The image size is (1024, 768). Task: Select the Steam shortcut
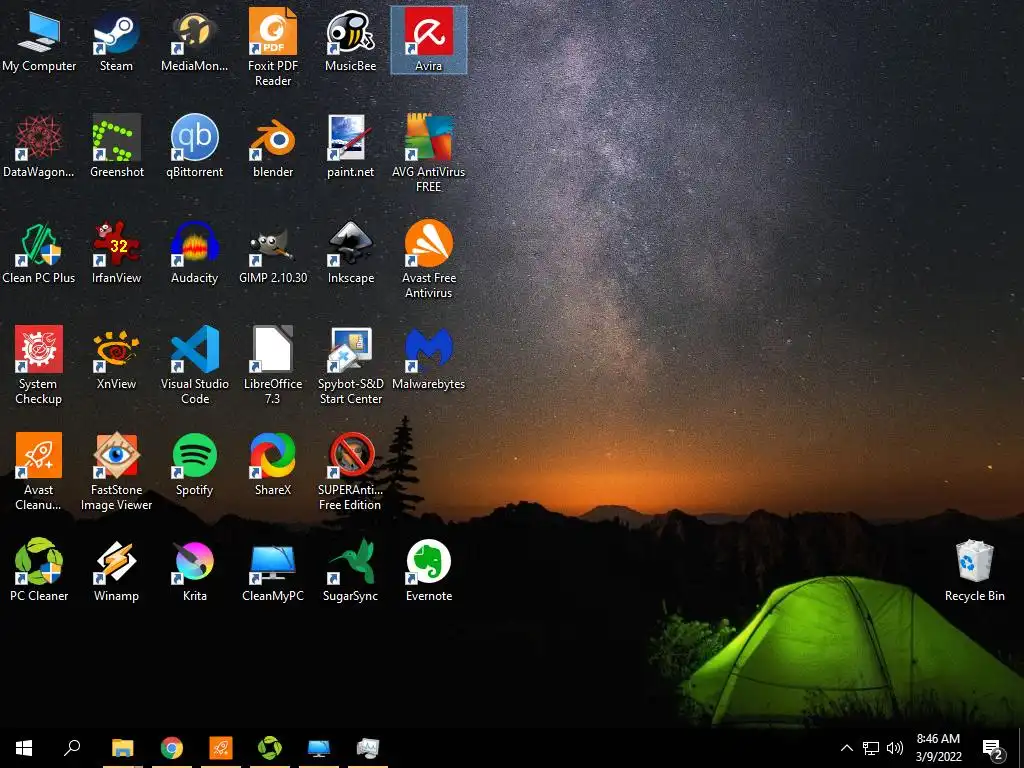point(116,40)
